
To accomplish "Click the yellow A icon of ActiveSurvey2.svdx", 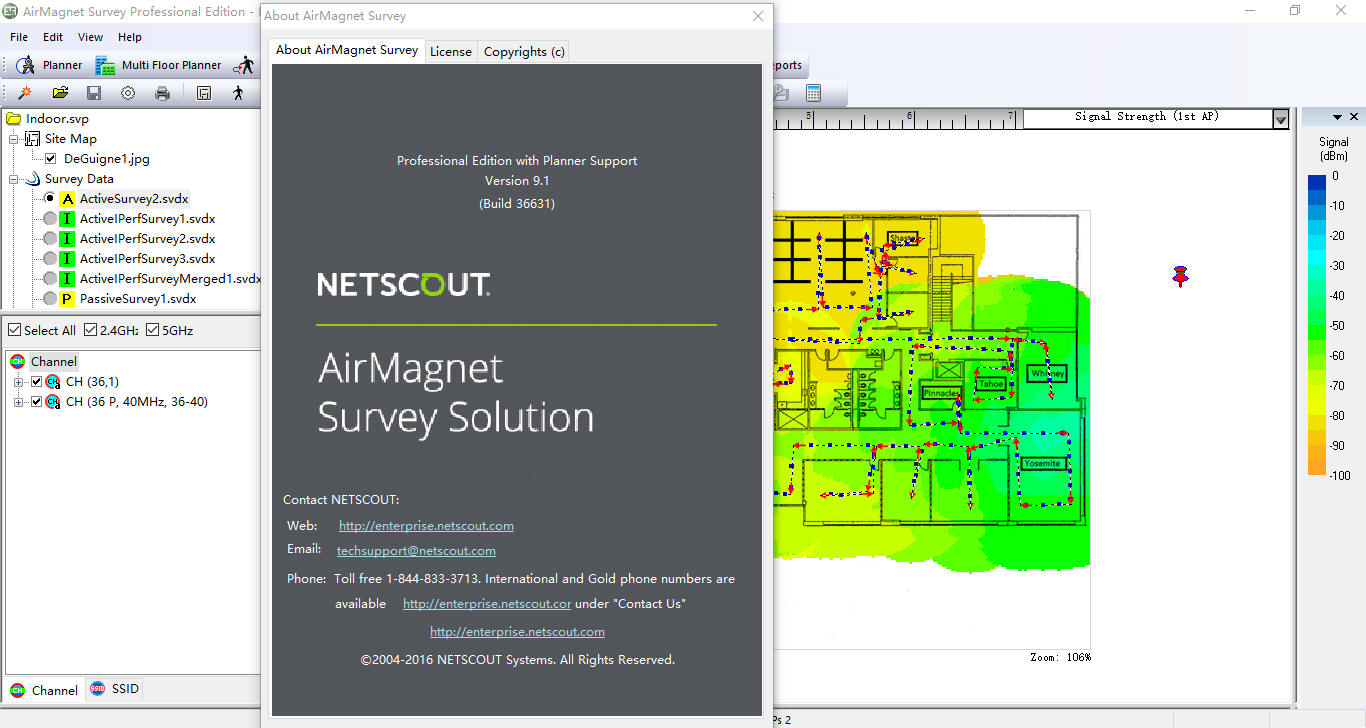I will pos(68,199).
